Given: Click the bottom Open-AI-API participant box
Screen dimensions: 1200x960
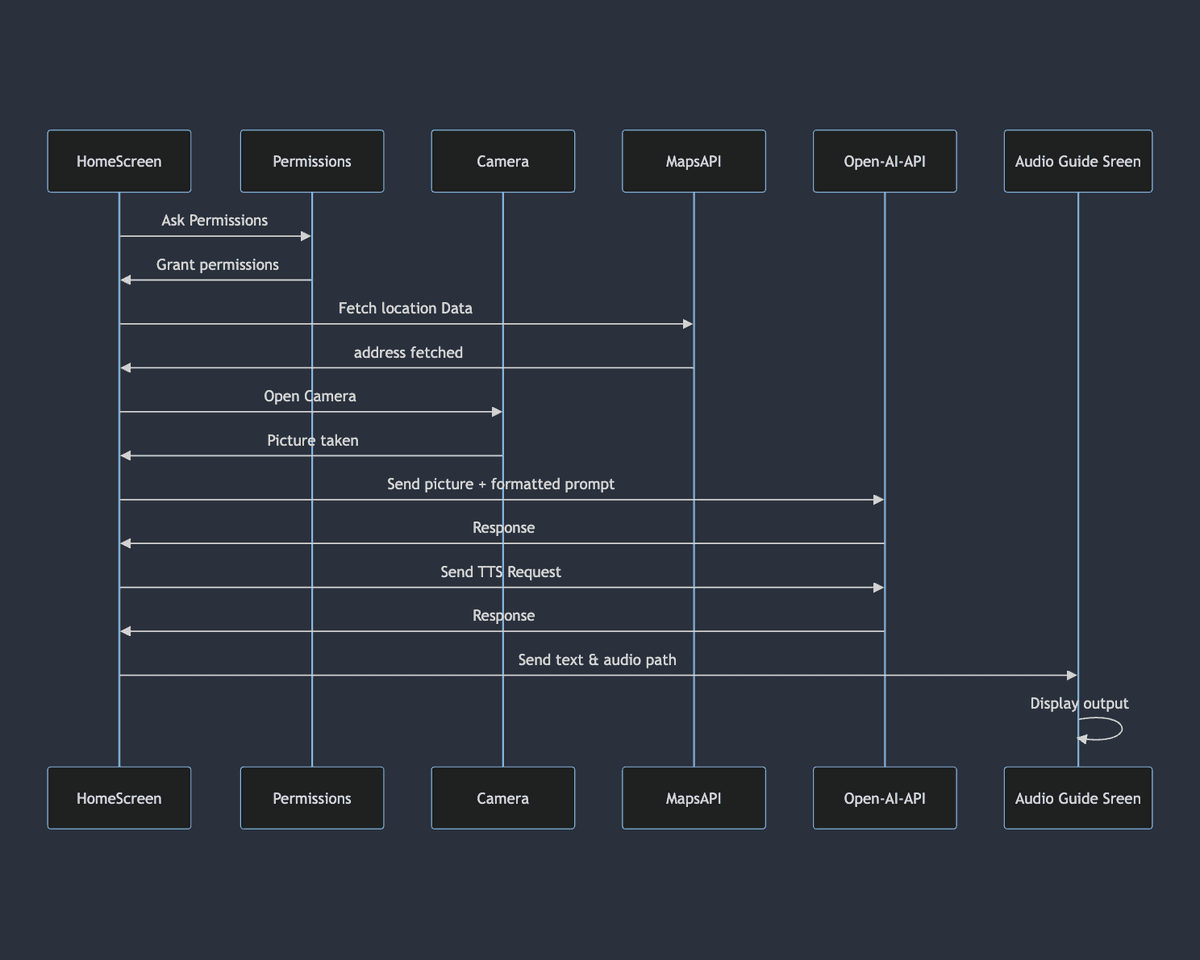Looking at the screenshot, I should (885, 798).
